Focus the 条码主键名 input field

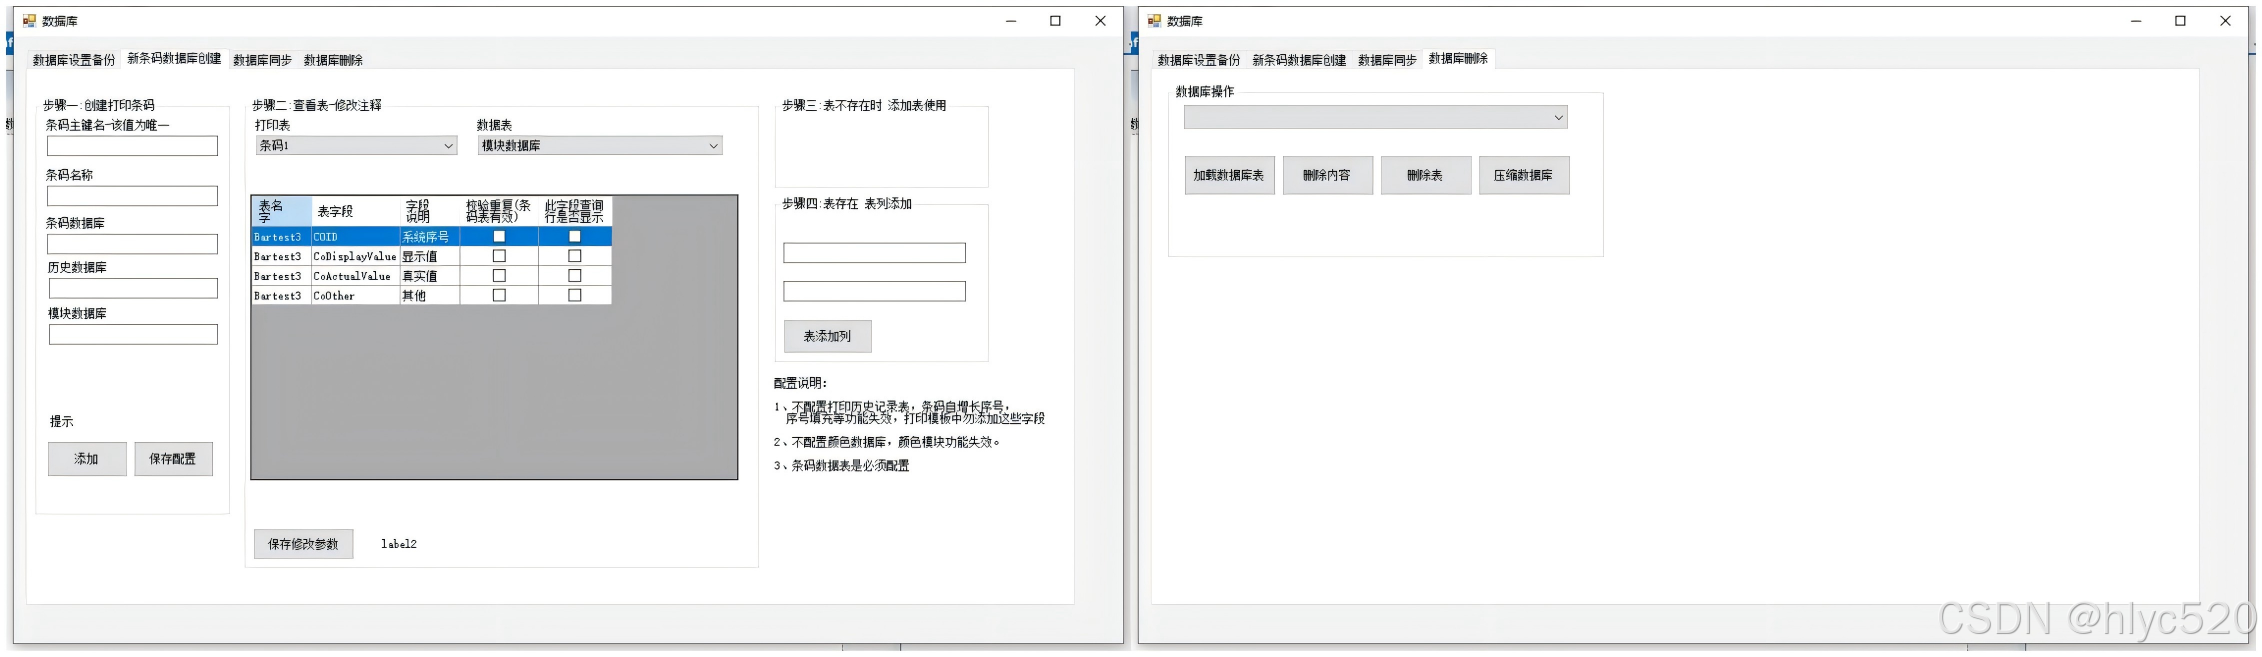(x=132, y=146)
